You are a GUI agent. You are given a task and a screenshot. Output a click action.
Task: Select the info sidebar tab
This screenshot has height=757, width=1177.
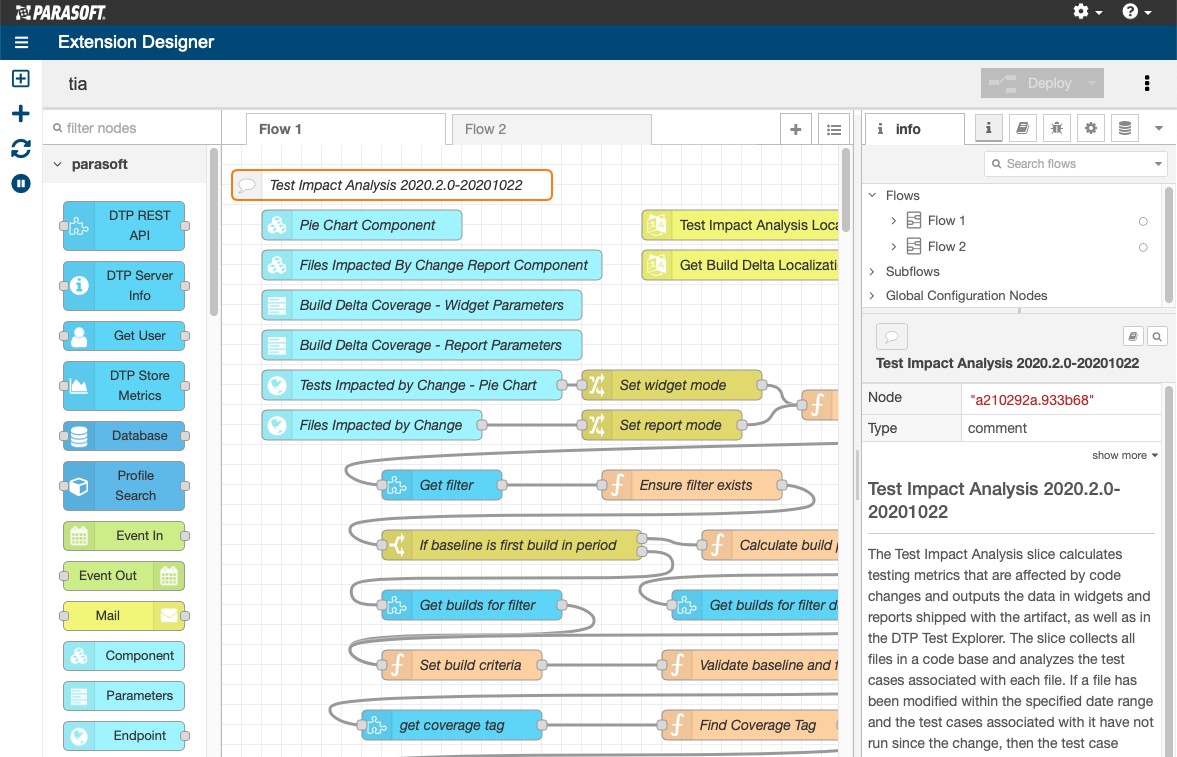[x=916, y=129]
